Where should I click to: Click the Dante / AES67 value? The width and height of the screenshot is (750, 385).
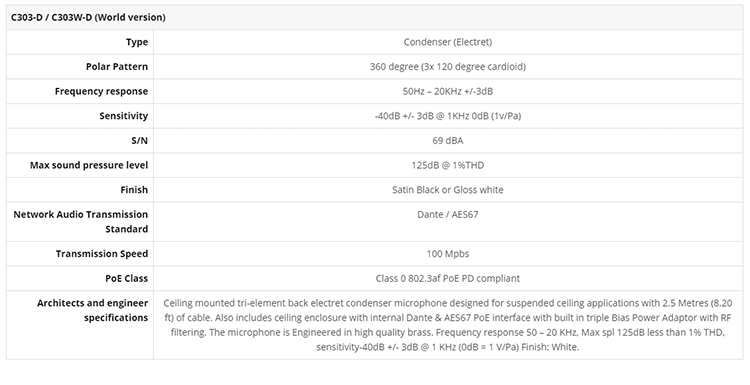pos(448,214)
